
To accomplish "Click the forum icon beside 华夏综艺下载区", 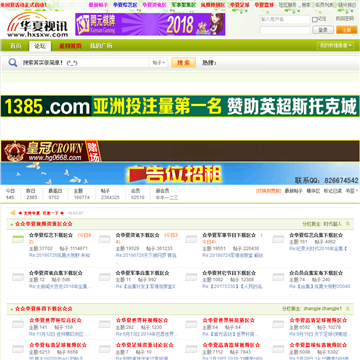I will tap(18, 239).
